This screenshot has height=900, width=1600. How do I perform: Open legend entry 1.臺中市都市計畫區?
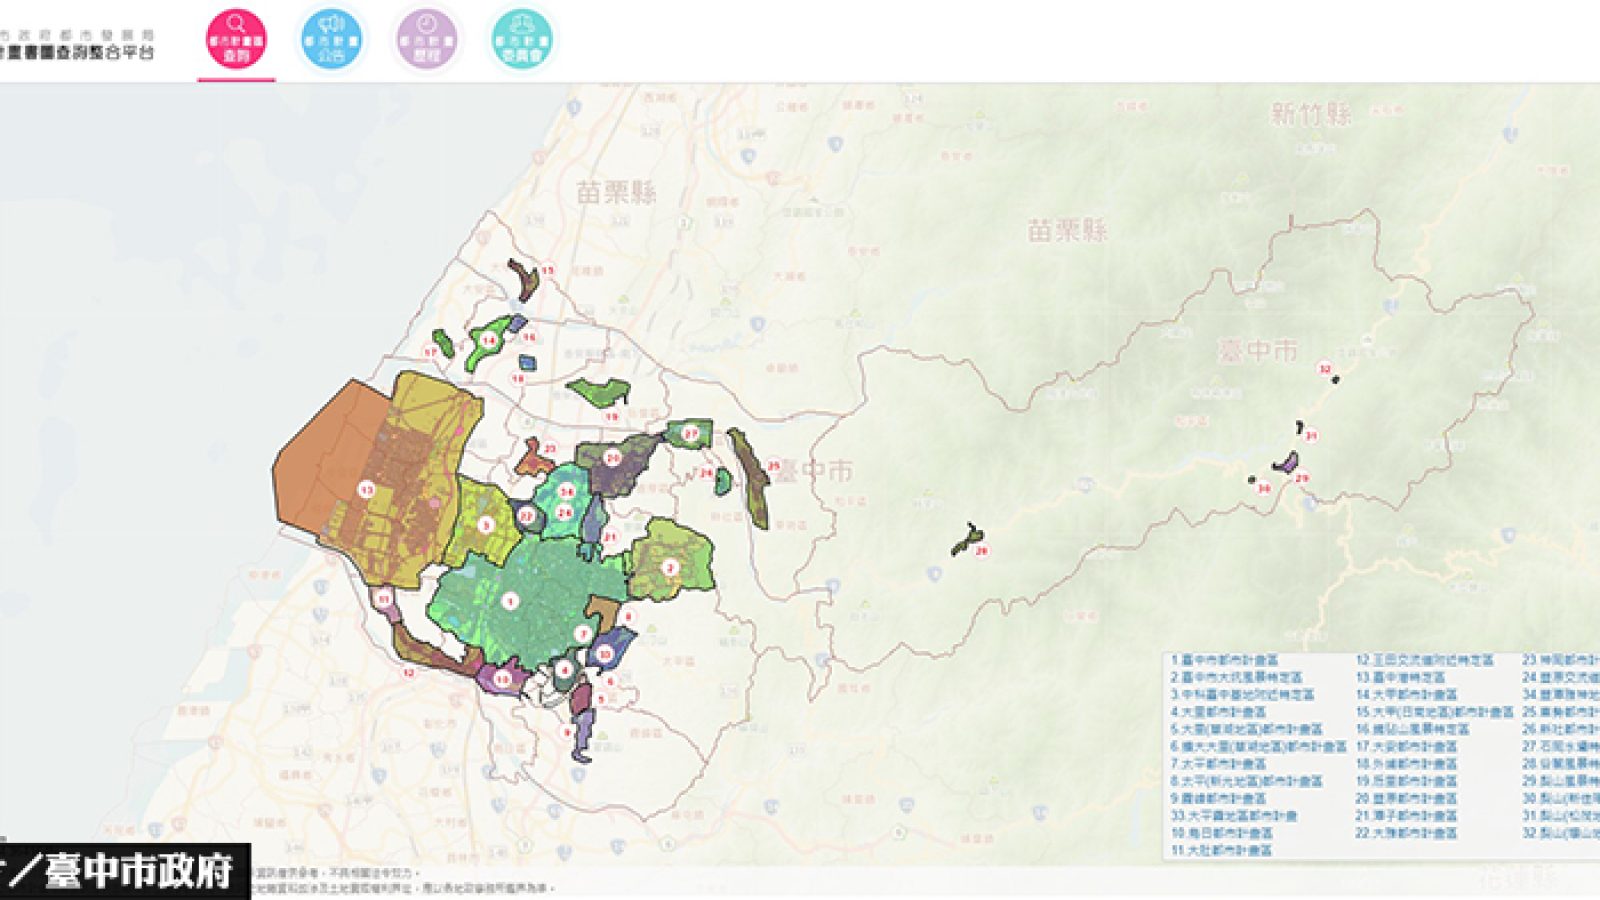pyautogui.click(x=1224, y=660)
